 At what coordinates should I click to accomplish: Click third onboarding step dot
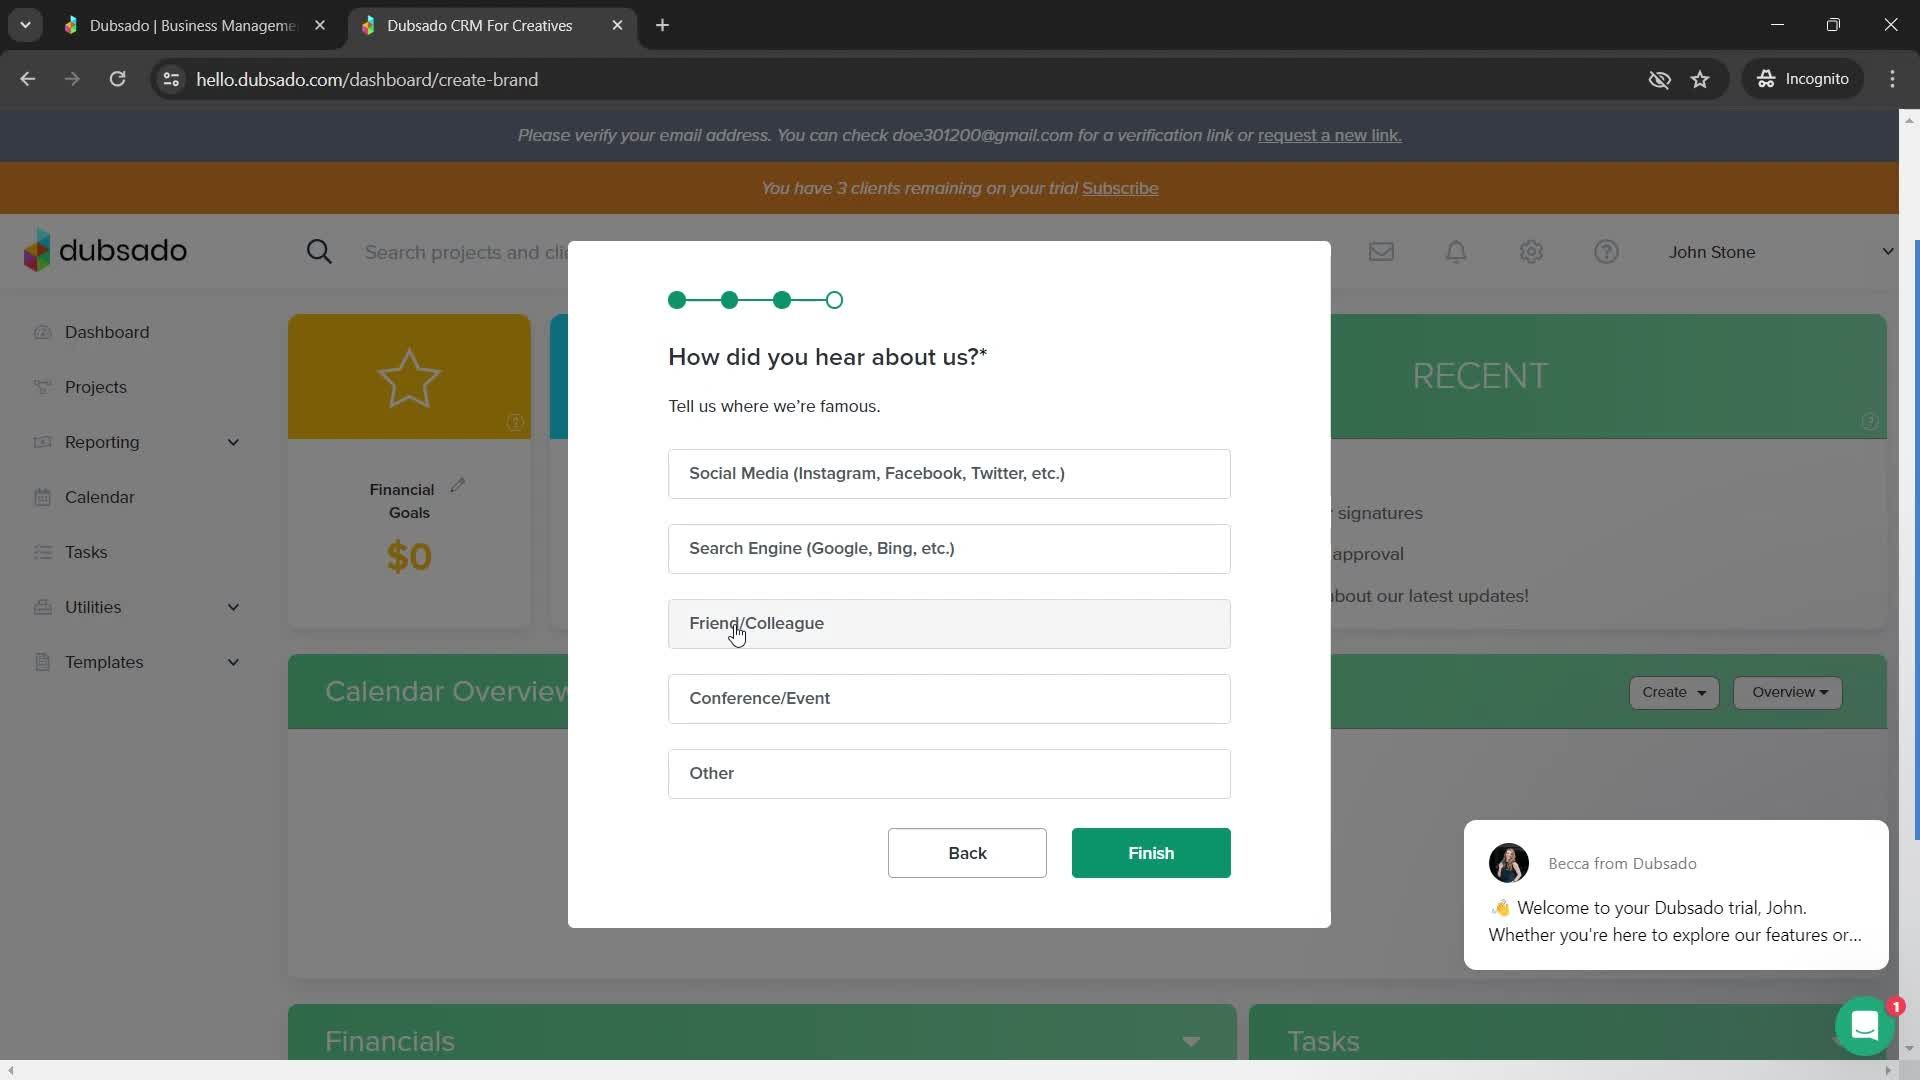pyautogui.click(x=782, y=300)
